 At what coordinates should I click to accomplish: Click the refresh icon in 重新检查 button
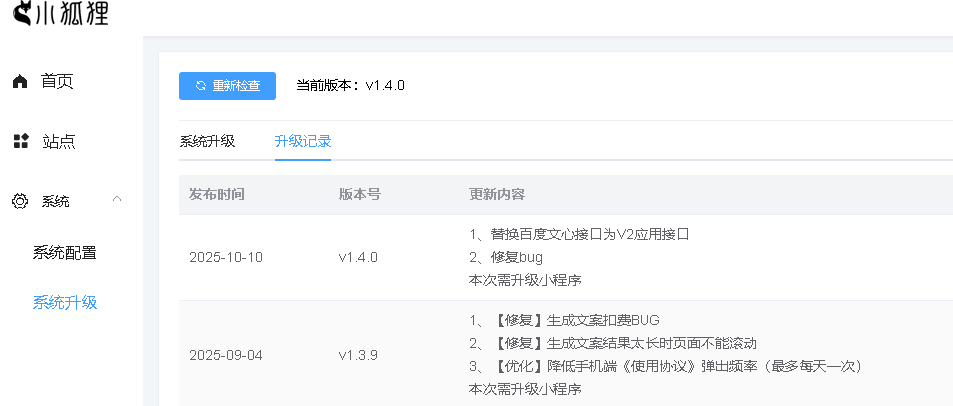(201, 86)
